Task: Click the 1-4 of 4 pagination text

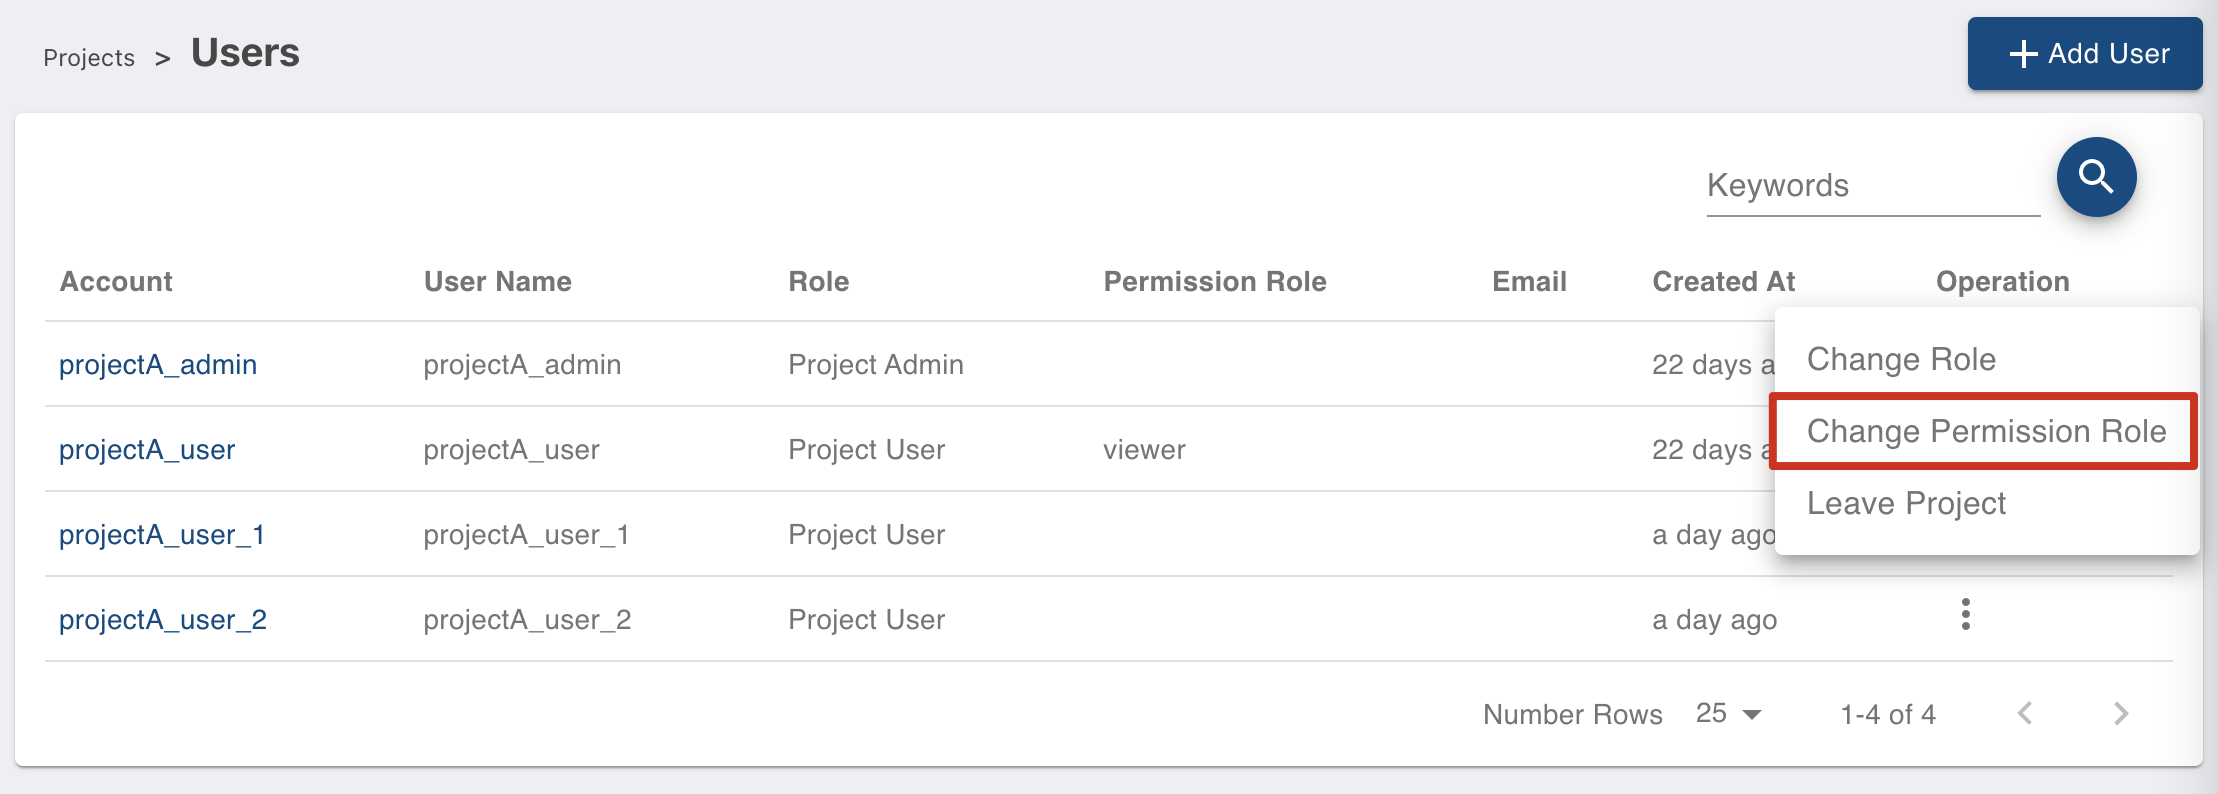Action: coord(1888,714)
